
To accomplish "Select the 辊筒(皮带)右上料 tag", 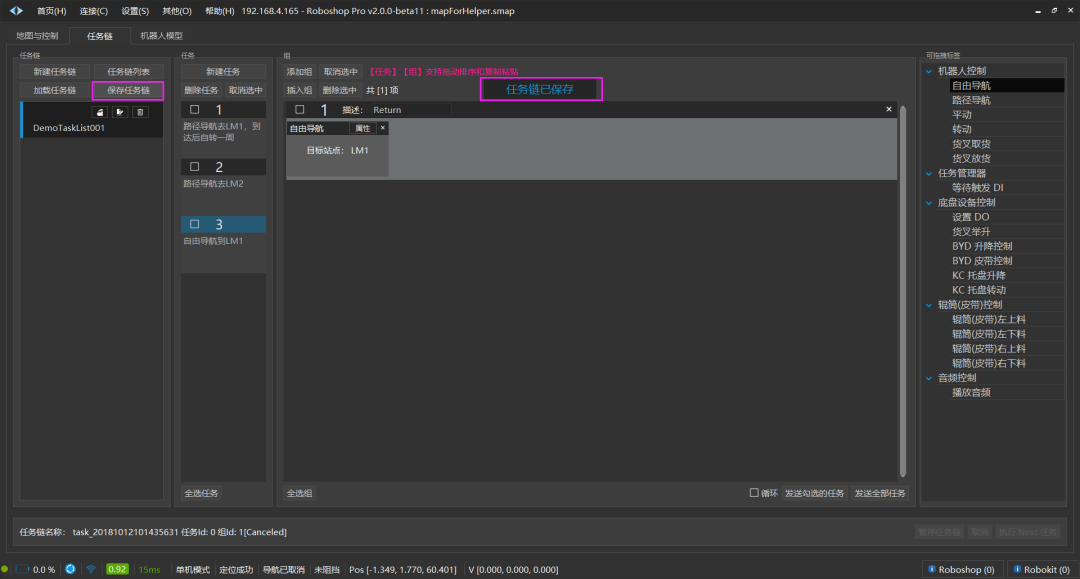I will [x=989, y=349].
